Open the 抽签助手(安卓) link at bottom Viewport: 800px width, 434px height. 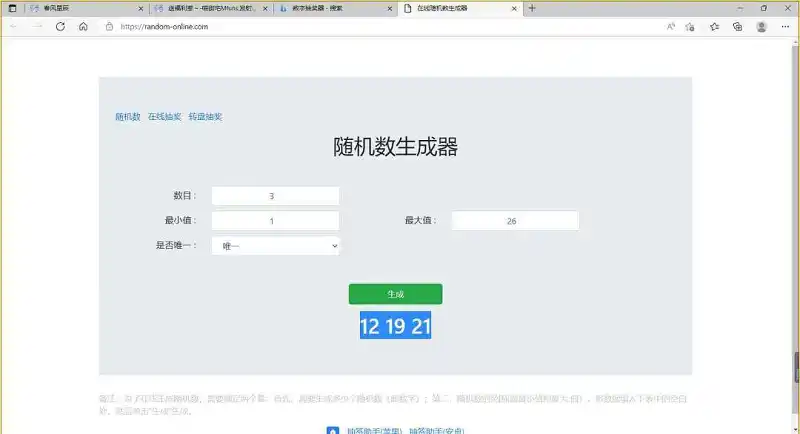pyautogui.click(x=437, y=431)
